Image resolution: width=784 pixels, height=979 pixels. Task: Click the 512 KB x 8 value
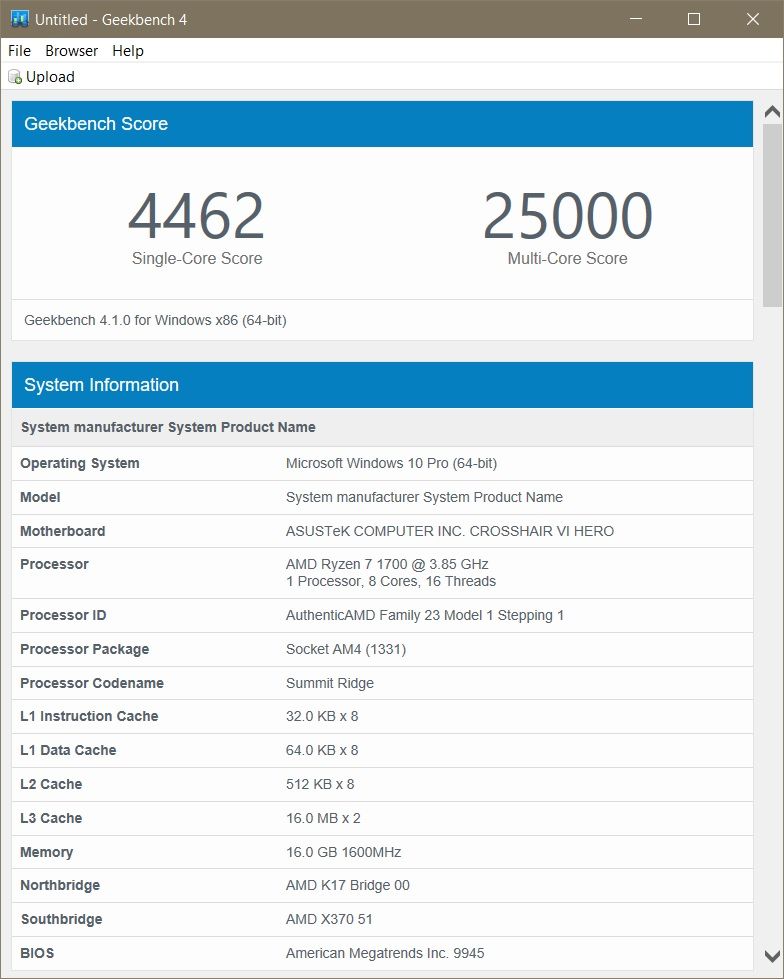(x=320, y=784)
